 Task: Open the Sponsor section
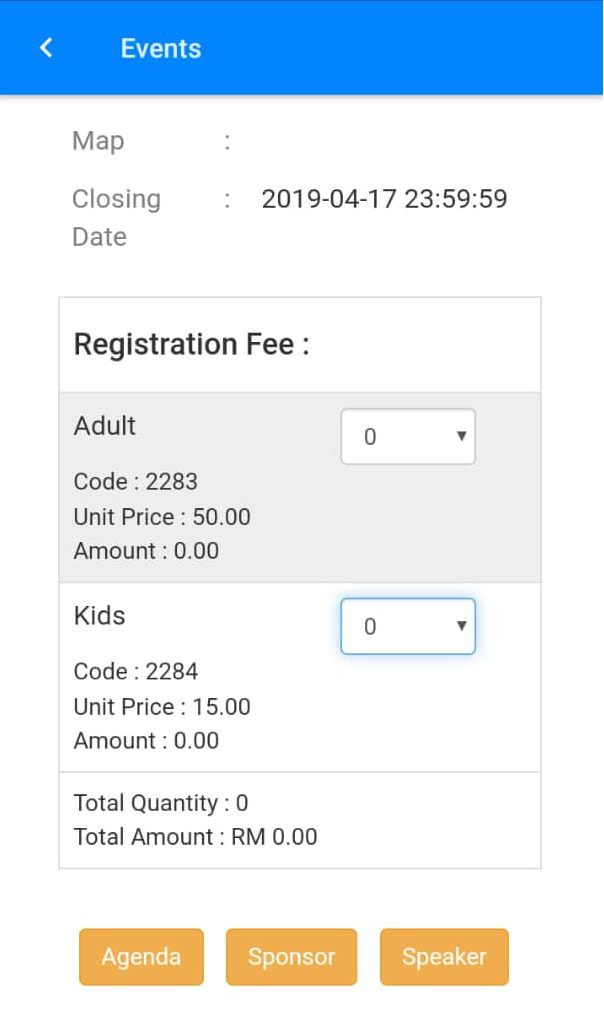tap(291, 957)
